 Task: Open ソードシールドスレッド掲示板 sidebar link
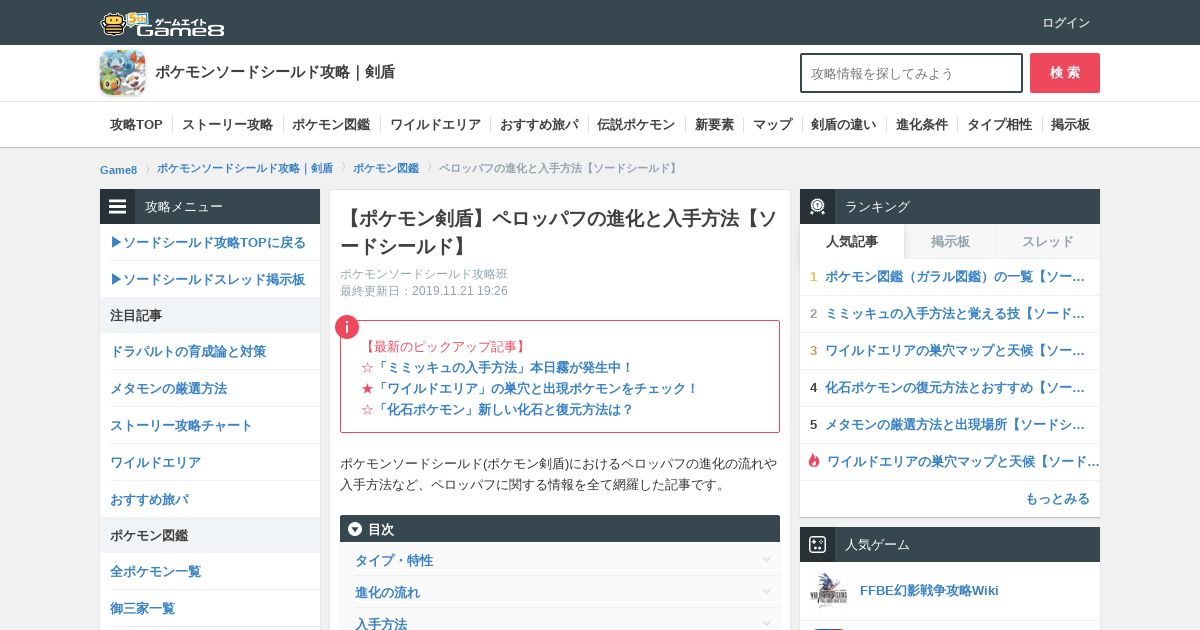tap(208, 279)
